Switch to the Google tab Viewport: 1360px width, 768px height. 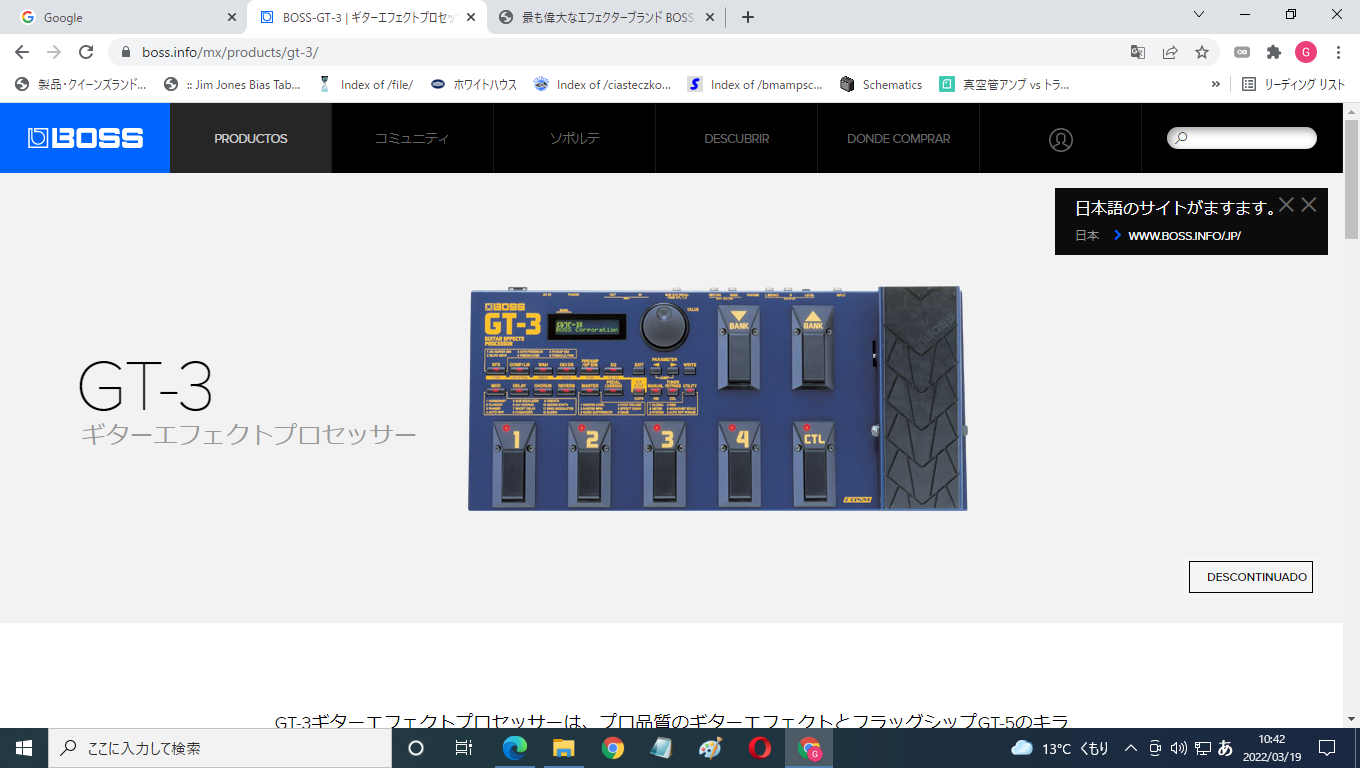tap(125, 17)
